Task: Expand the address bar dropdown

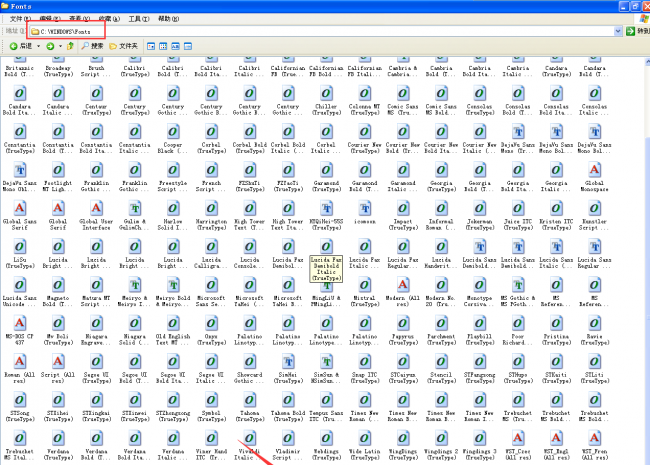Action: coord(618,31)
